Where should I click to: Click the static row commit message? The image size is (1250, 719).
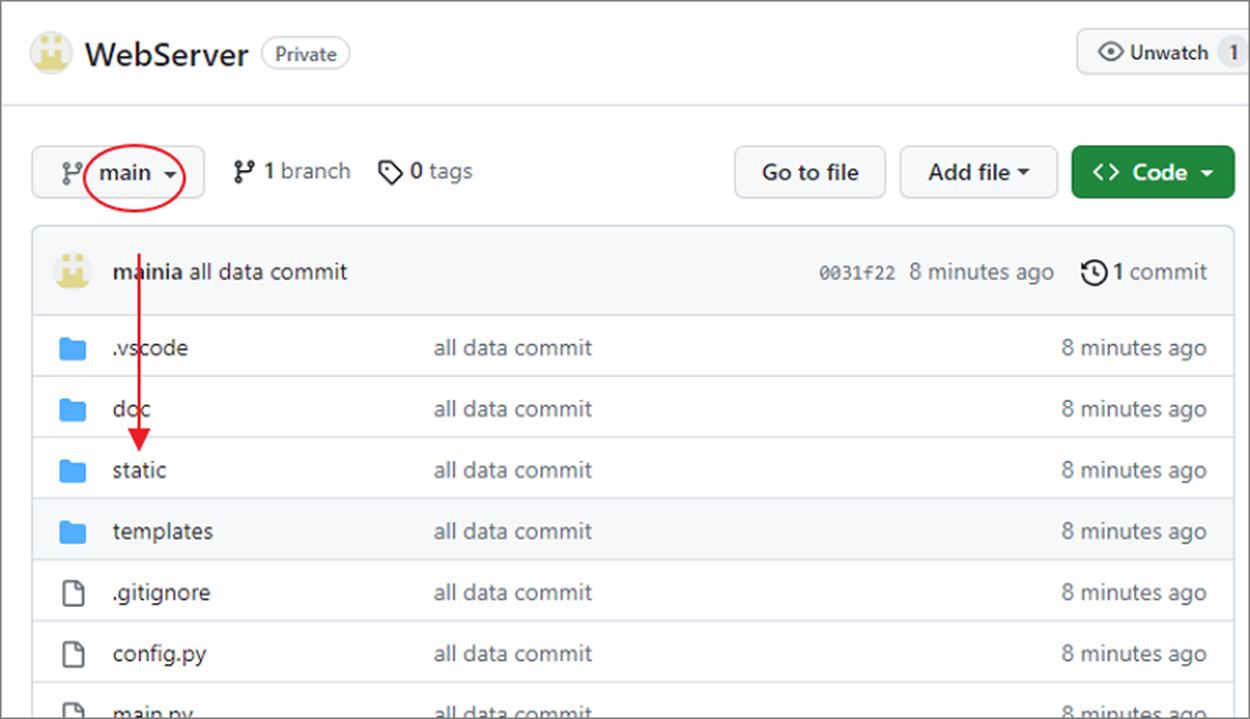coord(513,470)
